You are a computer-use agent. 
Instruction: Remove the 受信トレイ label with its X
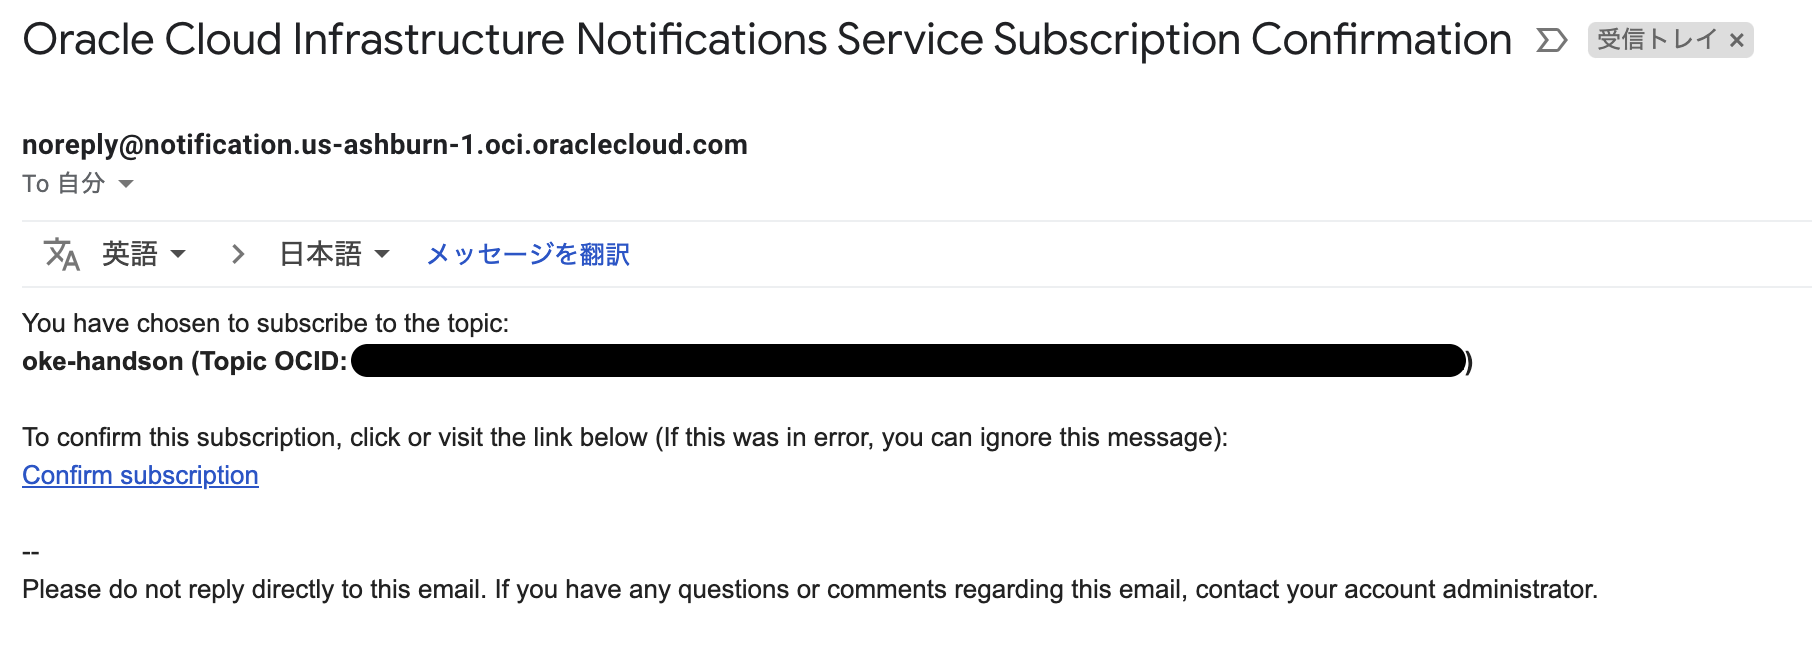(1737, 41)
